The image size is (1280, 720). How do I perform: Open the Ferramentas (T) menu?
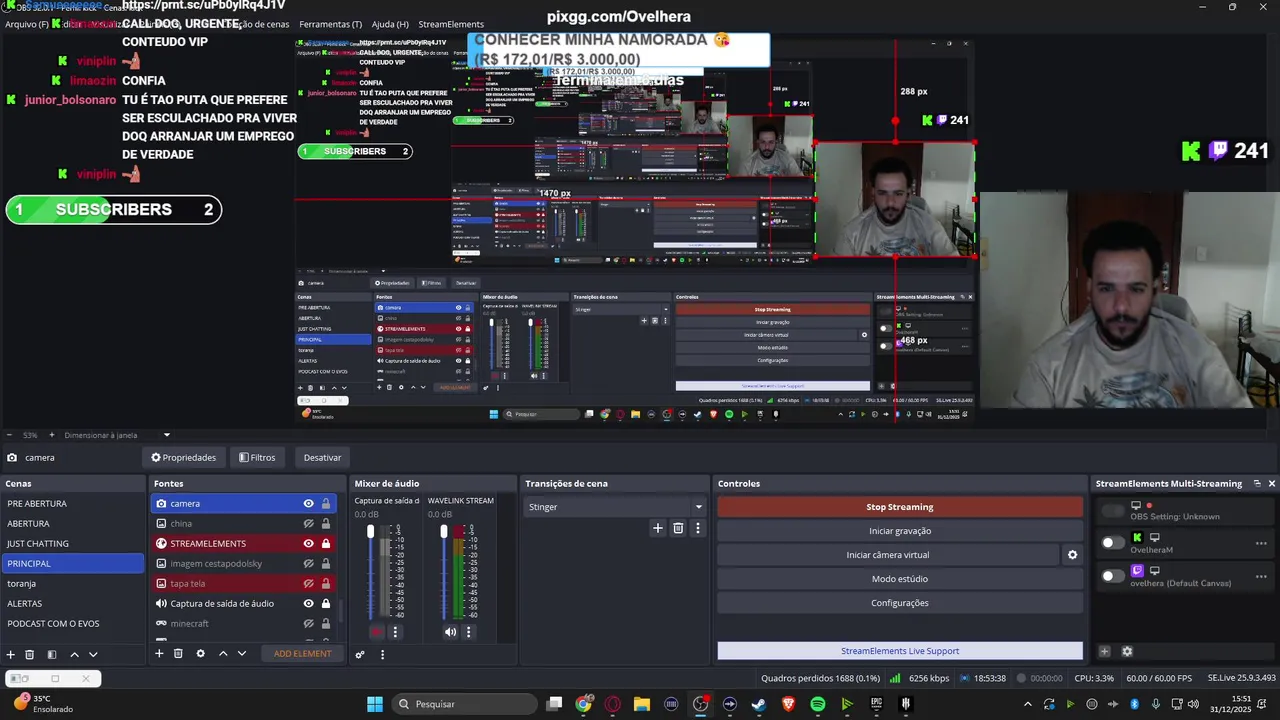point(330,24)
